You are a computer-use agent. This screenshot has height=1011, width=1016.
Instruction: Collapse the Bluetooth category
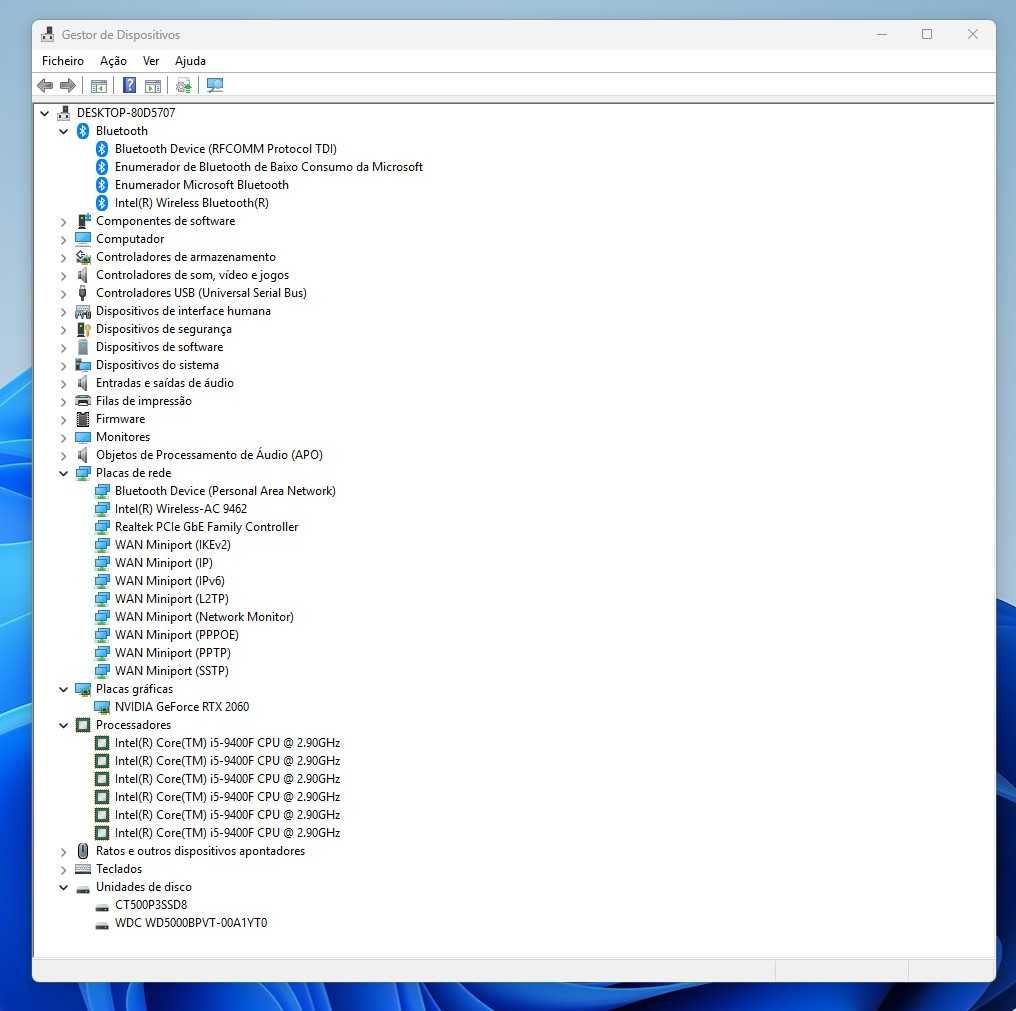(x=64, y=131)
